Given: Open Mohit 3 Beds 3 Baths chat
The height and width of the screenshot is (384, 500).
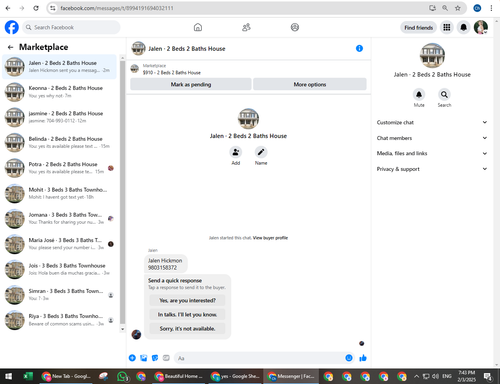Looking at the screenshot, I should click(59, 193).
